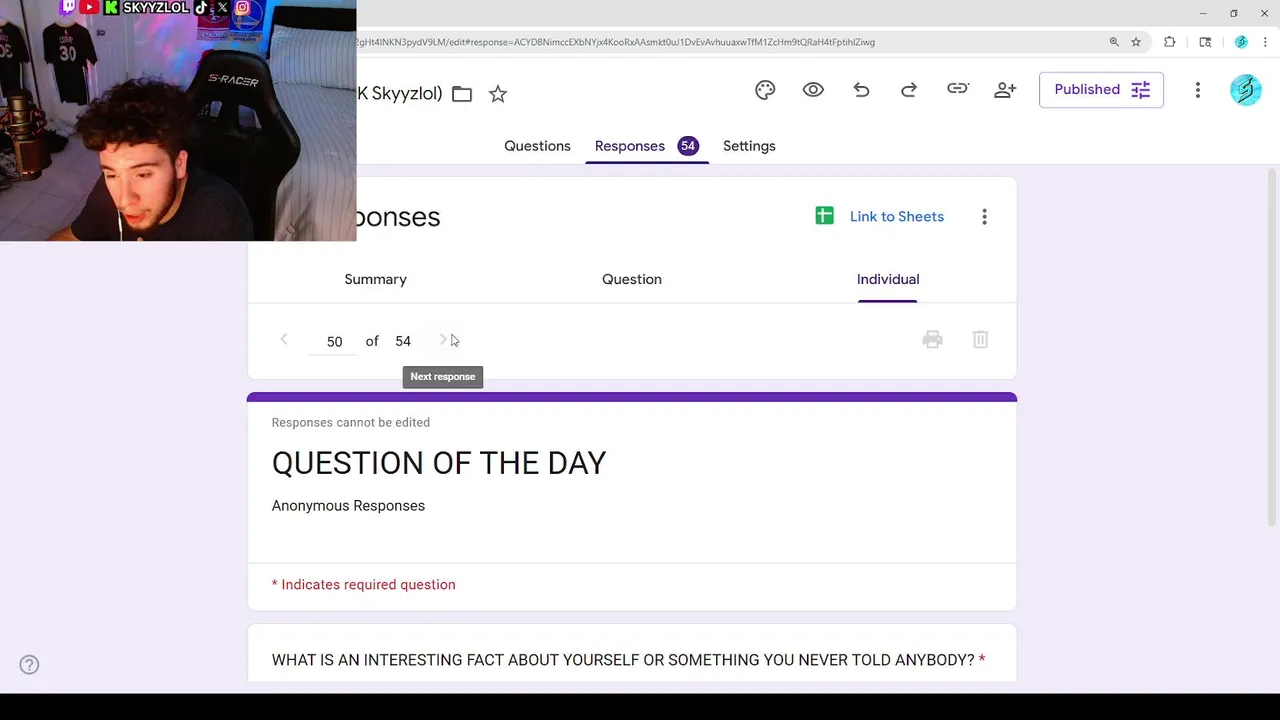This screenshot has width=1280, height=720.
Task: Click 'Indicates required question' text
Action: (x=368, y=585)
